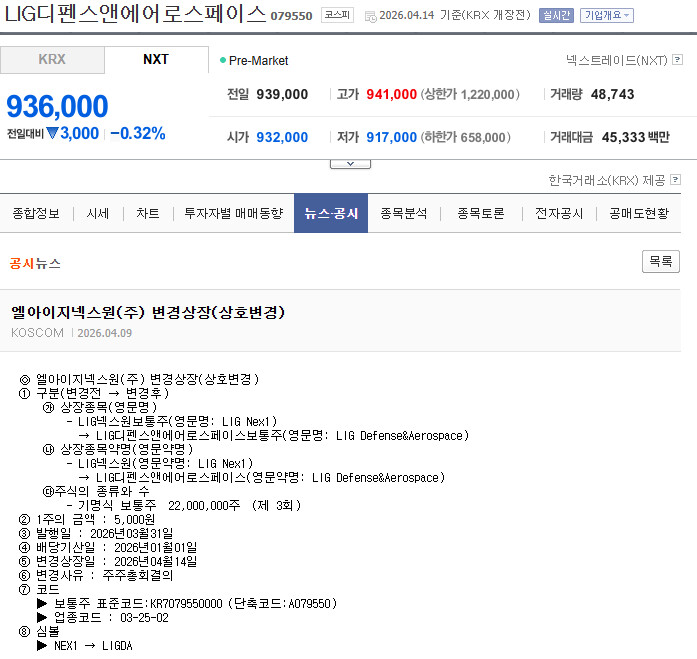The width and height of the screenshot is (697, 659).
Task: Open the 차트 tab
Action: 148,213
